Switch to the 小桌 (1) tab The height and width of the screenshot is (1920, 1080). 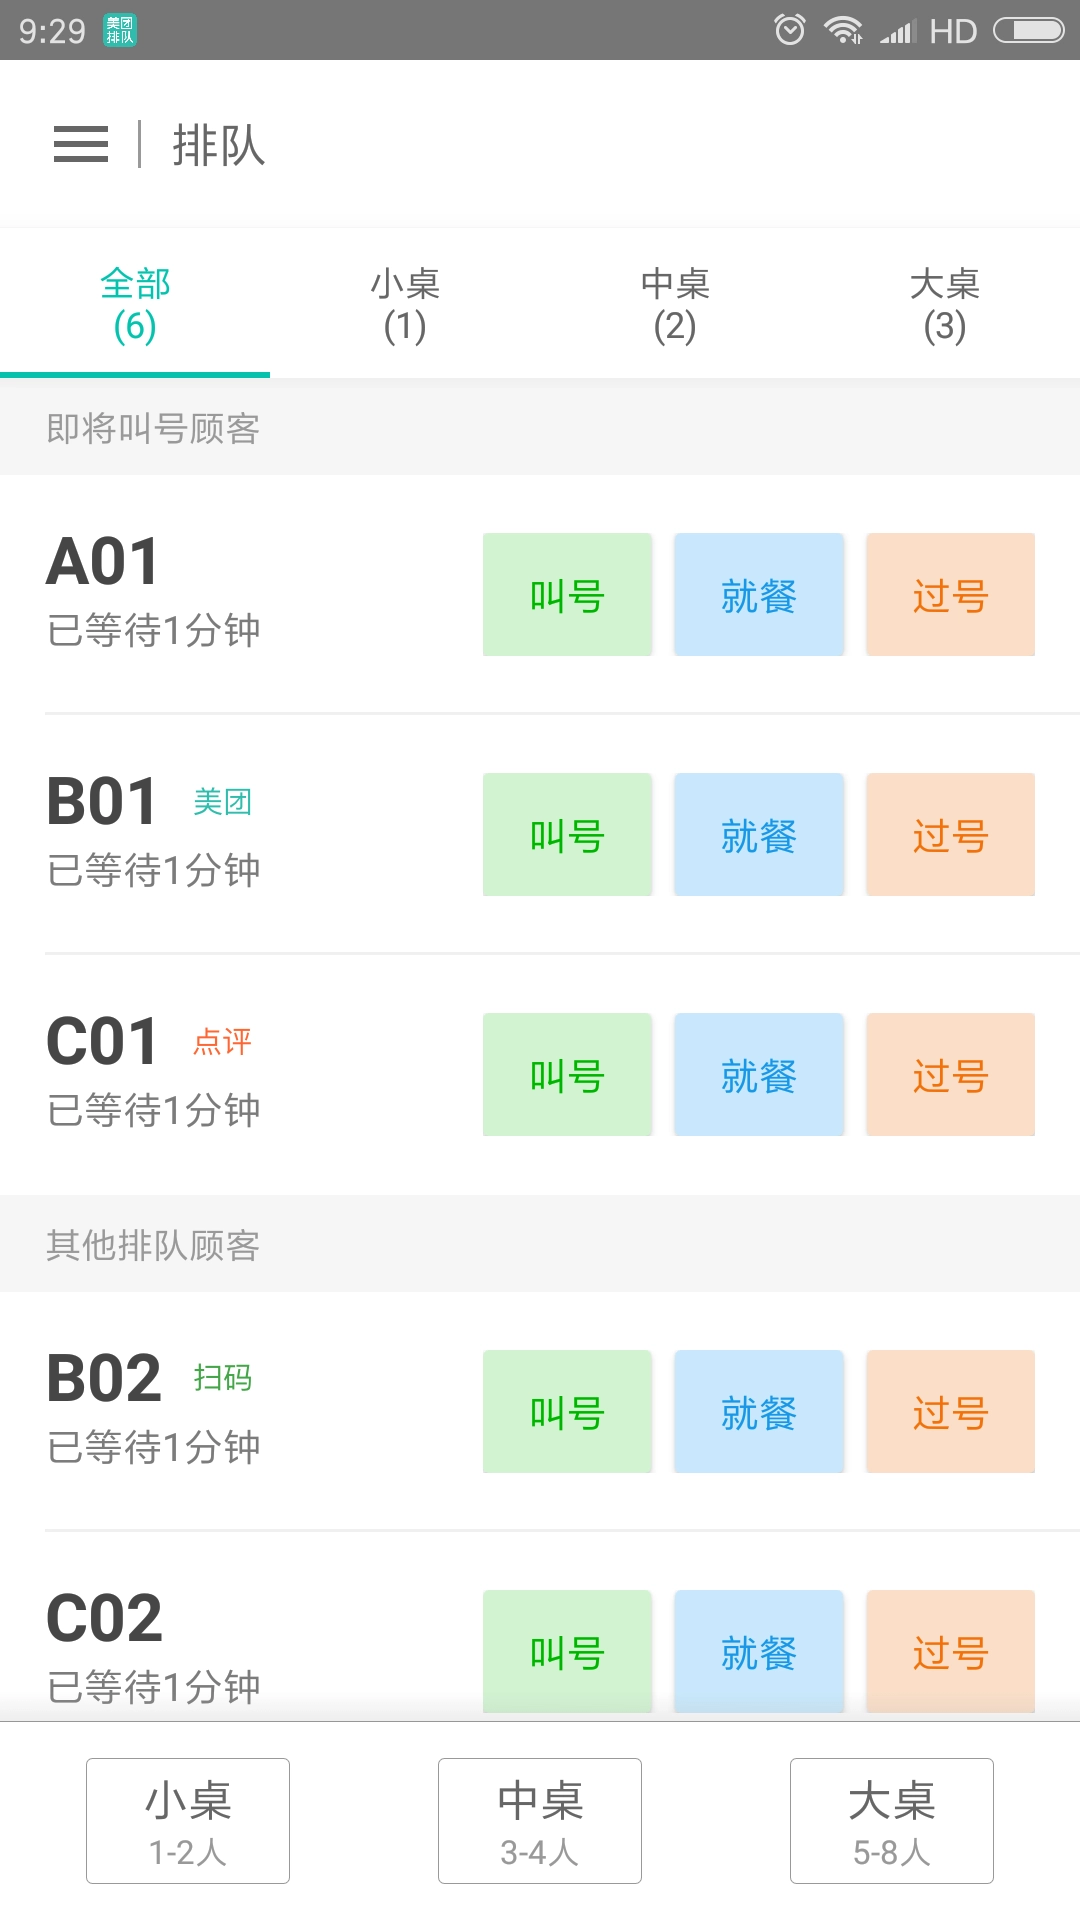[405, 304]
